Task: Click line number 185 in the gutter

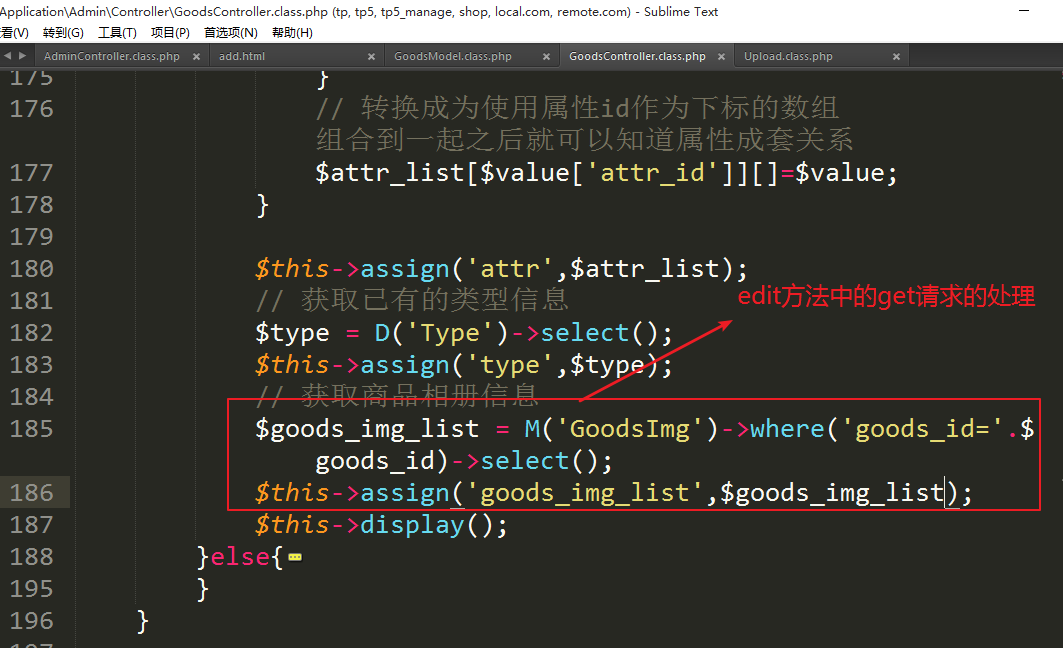Action: pos(31,429)
